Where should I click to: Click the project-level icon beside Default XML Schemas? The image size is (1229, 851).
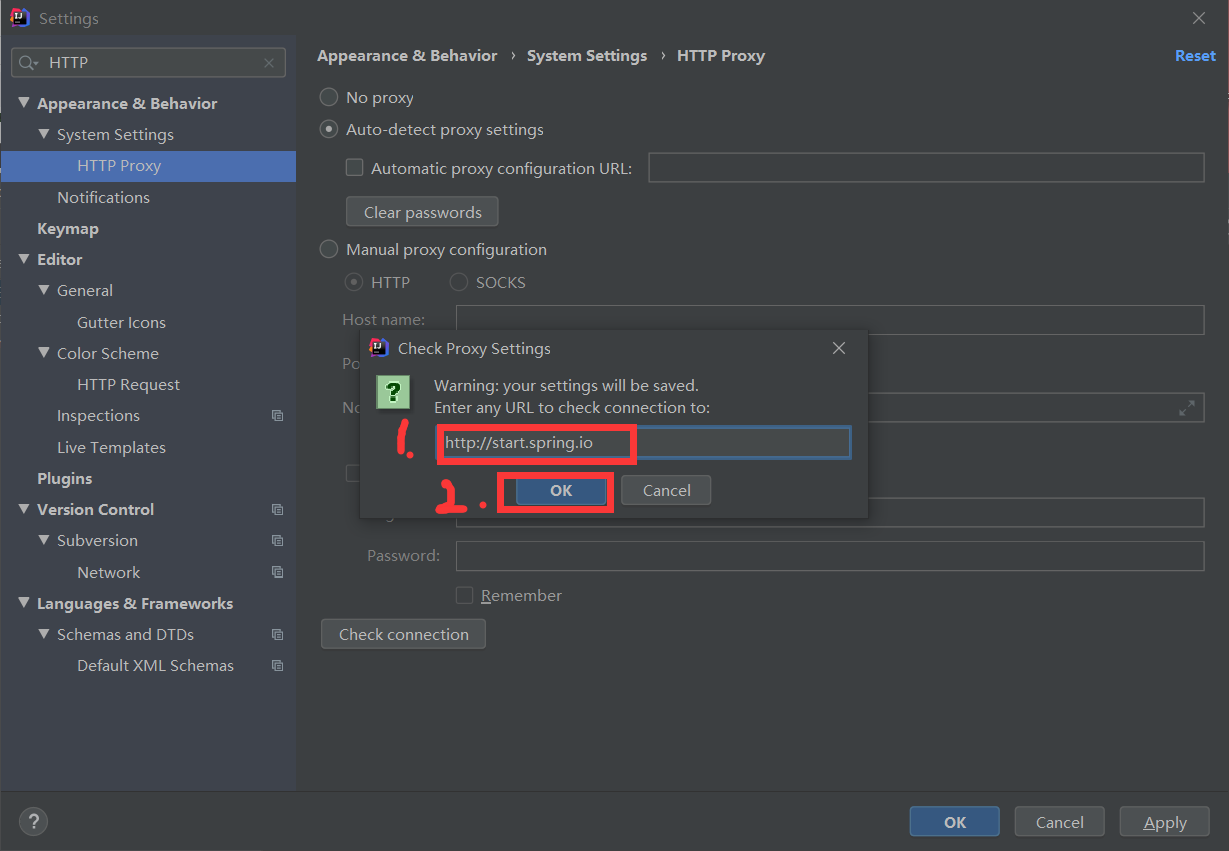pos(277,666)
